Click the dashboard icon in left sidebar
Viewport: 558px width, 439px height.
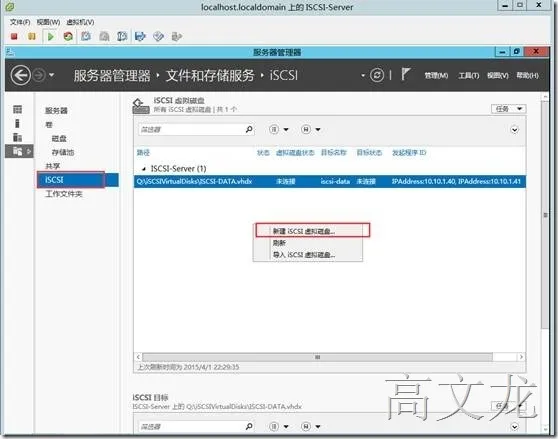coord(17,109)
